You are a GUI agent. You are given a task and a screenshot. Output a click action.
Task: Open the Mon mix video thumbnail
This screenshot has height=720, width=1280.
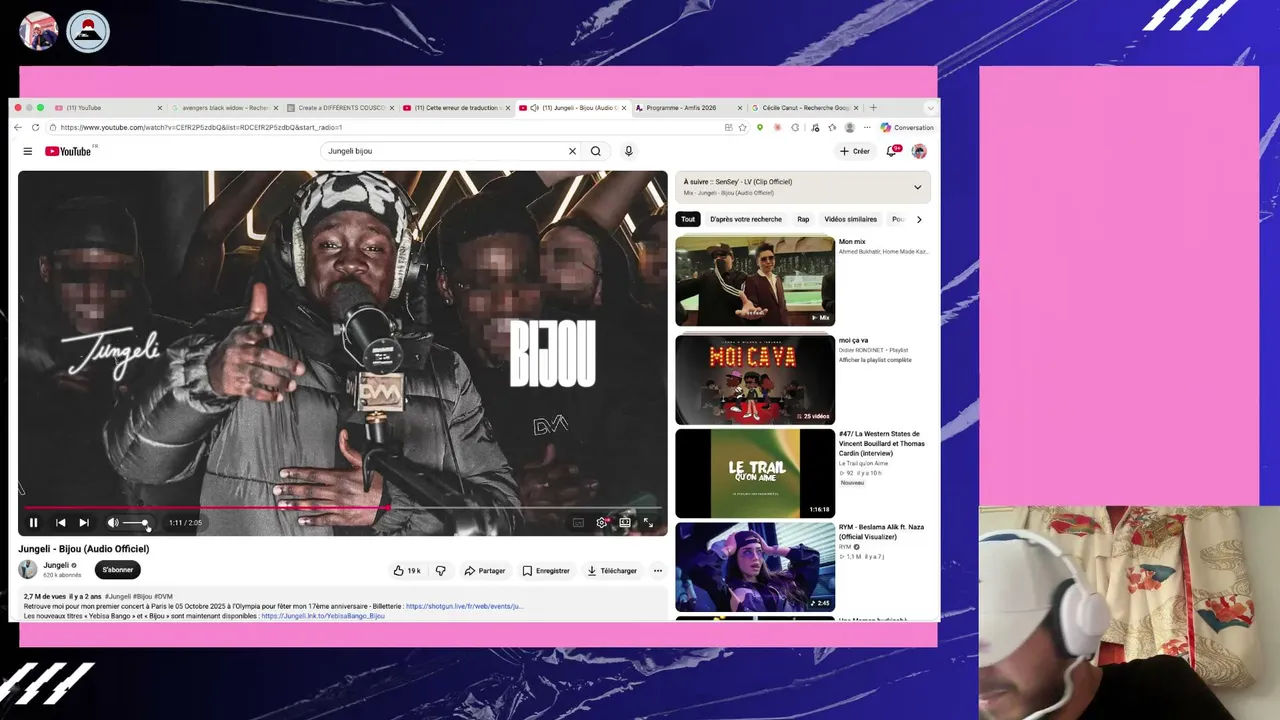click(x=755, y=281)
